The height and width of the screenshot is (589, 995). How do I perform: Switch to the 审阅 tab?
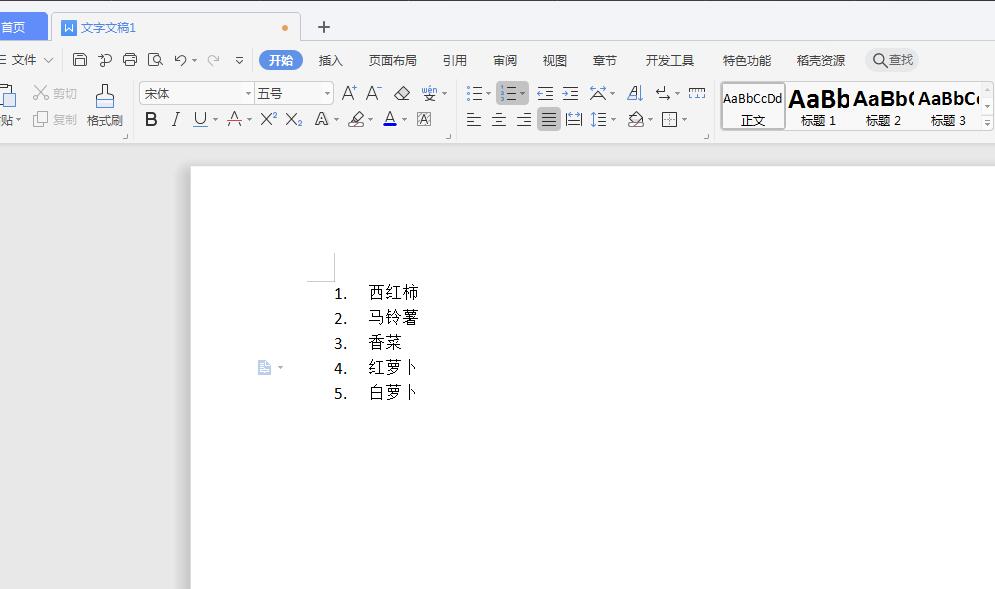pyautogui.click(x=505, y=60)
